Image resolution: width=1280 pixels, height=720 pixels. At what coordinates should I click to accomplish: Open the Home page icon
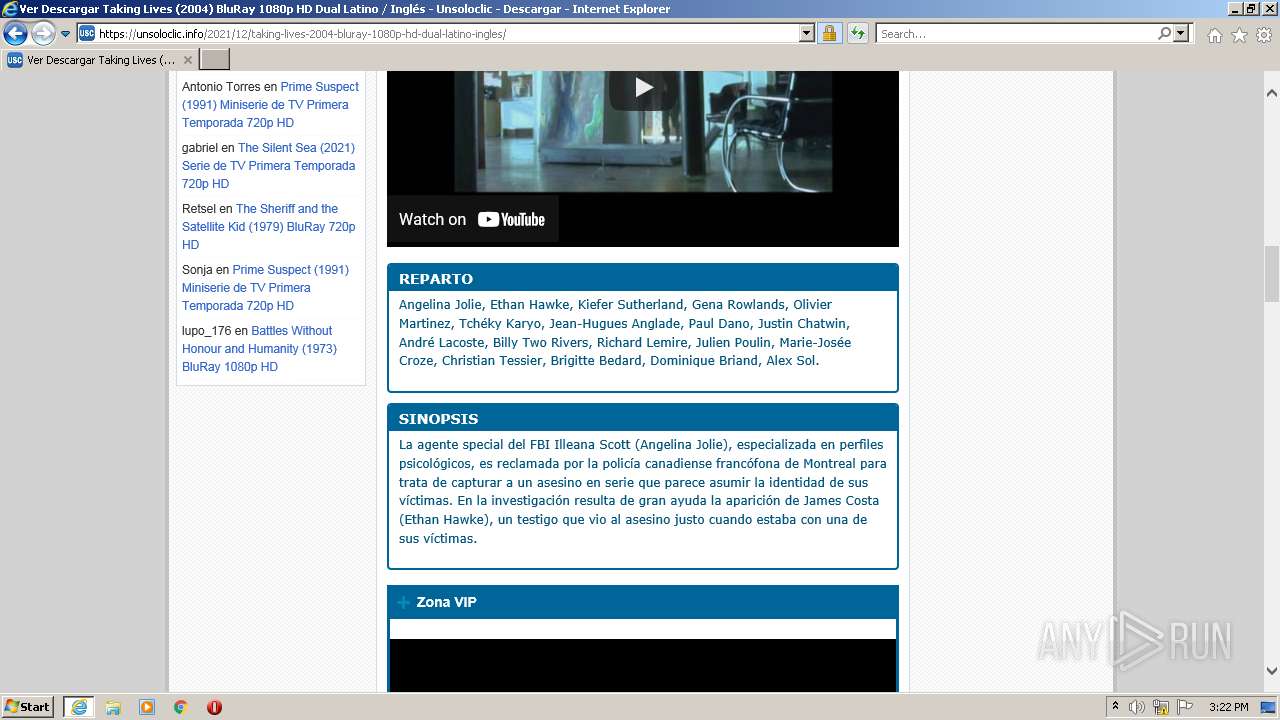1214,35
